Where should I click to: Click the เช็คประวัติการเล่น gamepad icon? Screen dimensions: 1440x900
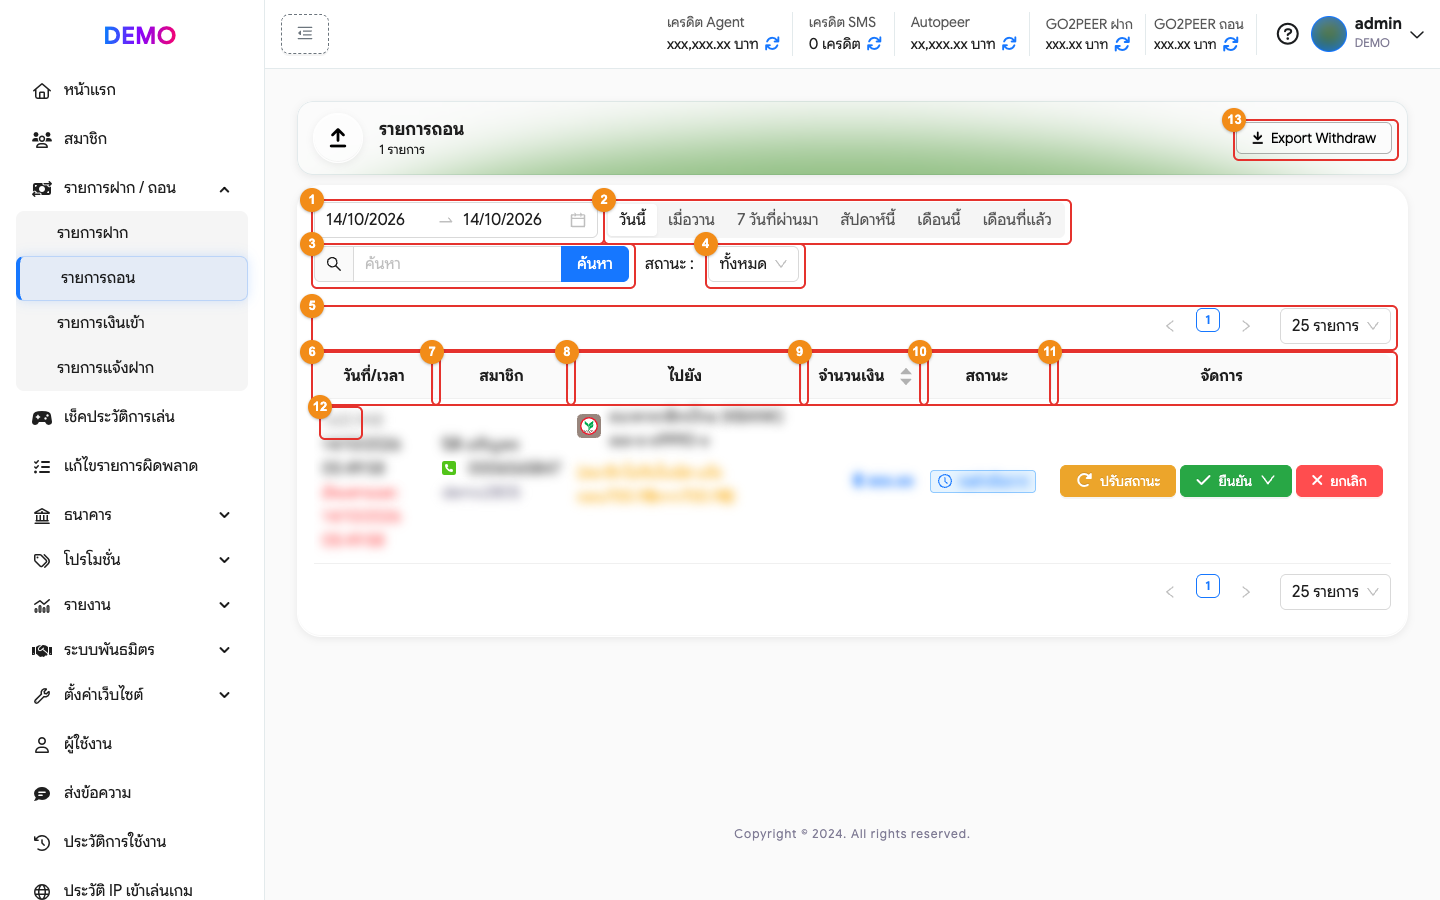tap(42, 418)
